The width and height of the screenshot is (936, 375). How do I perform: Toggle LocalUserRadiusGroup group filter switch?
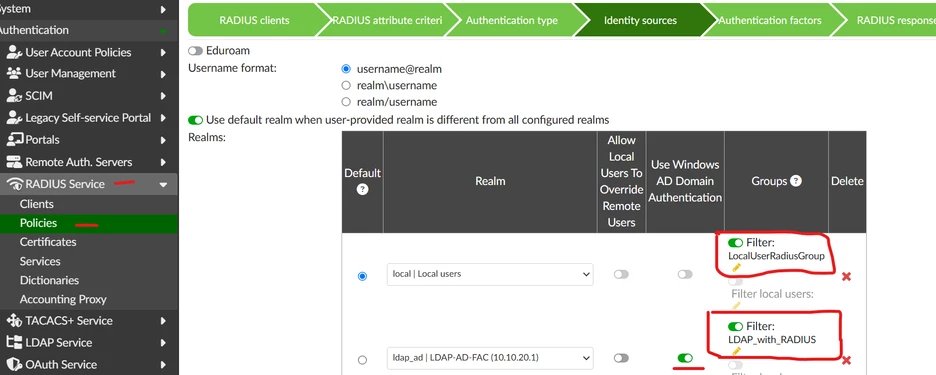click(x=735, y=243)
